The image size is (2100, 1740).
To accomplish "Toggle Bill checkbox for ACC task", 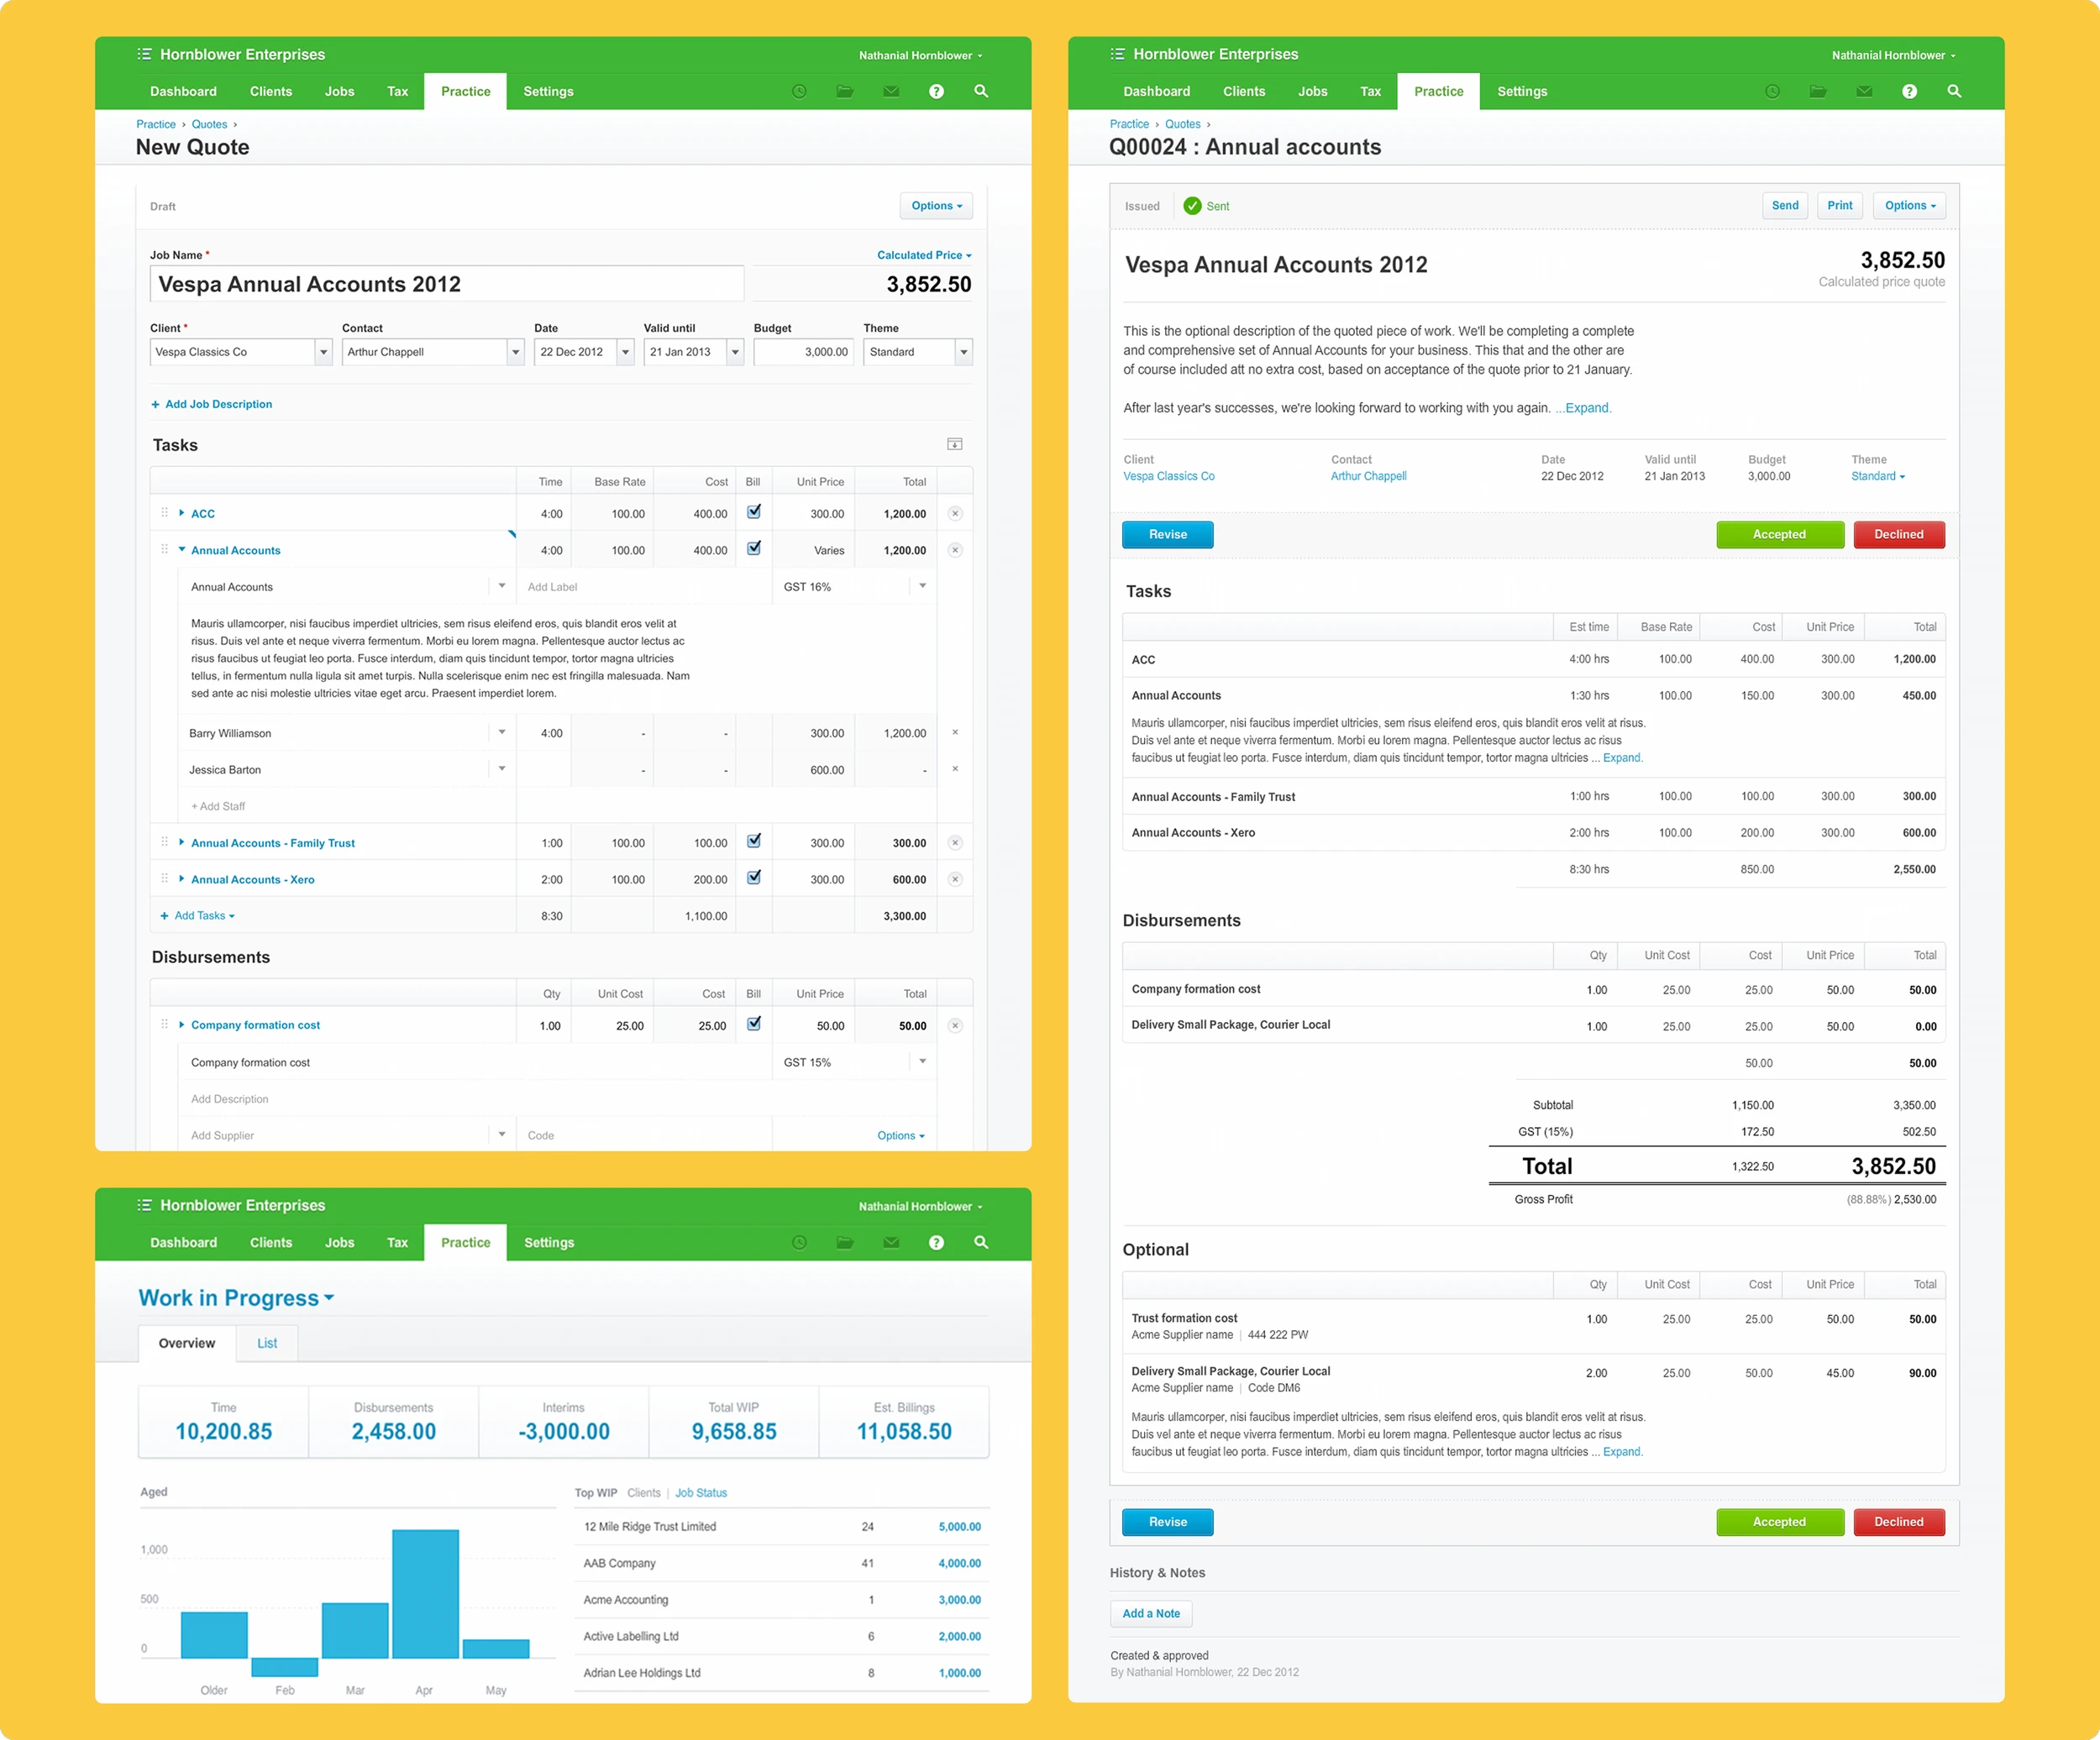I will click(x=754, y=512).
